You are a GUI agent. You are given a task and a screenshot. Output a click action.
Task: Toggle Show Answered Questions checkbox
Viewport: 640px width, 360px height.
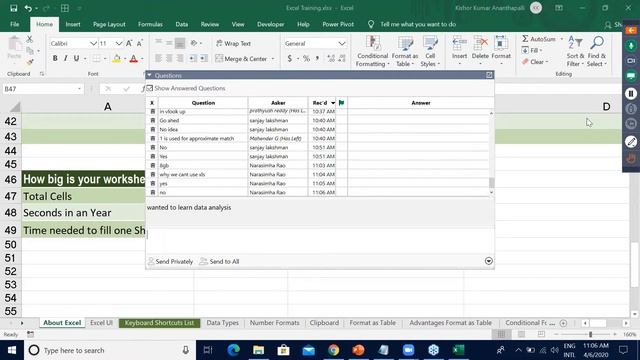click(x=150, y=88)
